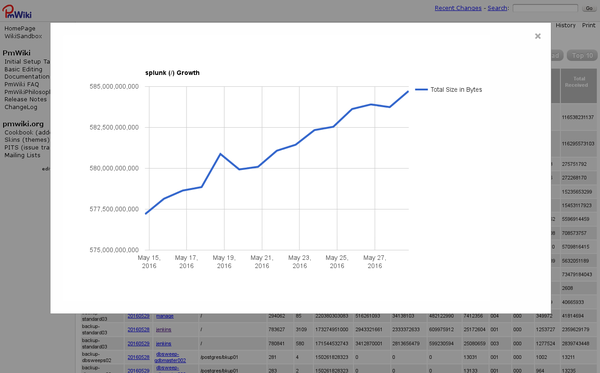600x373 pixels.
Task: Open Release Notes sidebar link
Action: point(26,99)
